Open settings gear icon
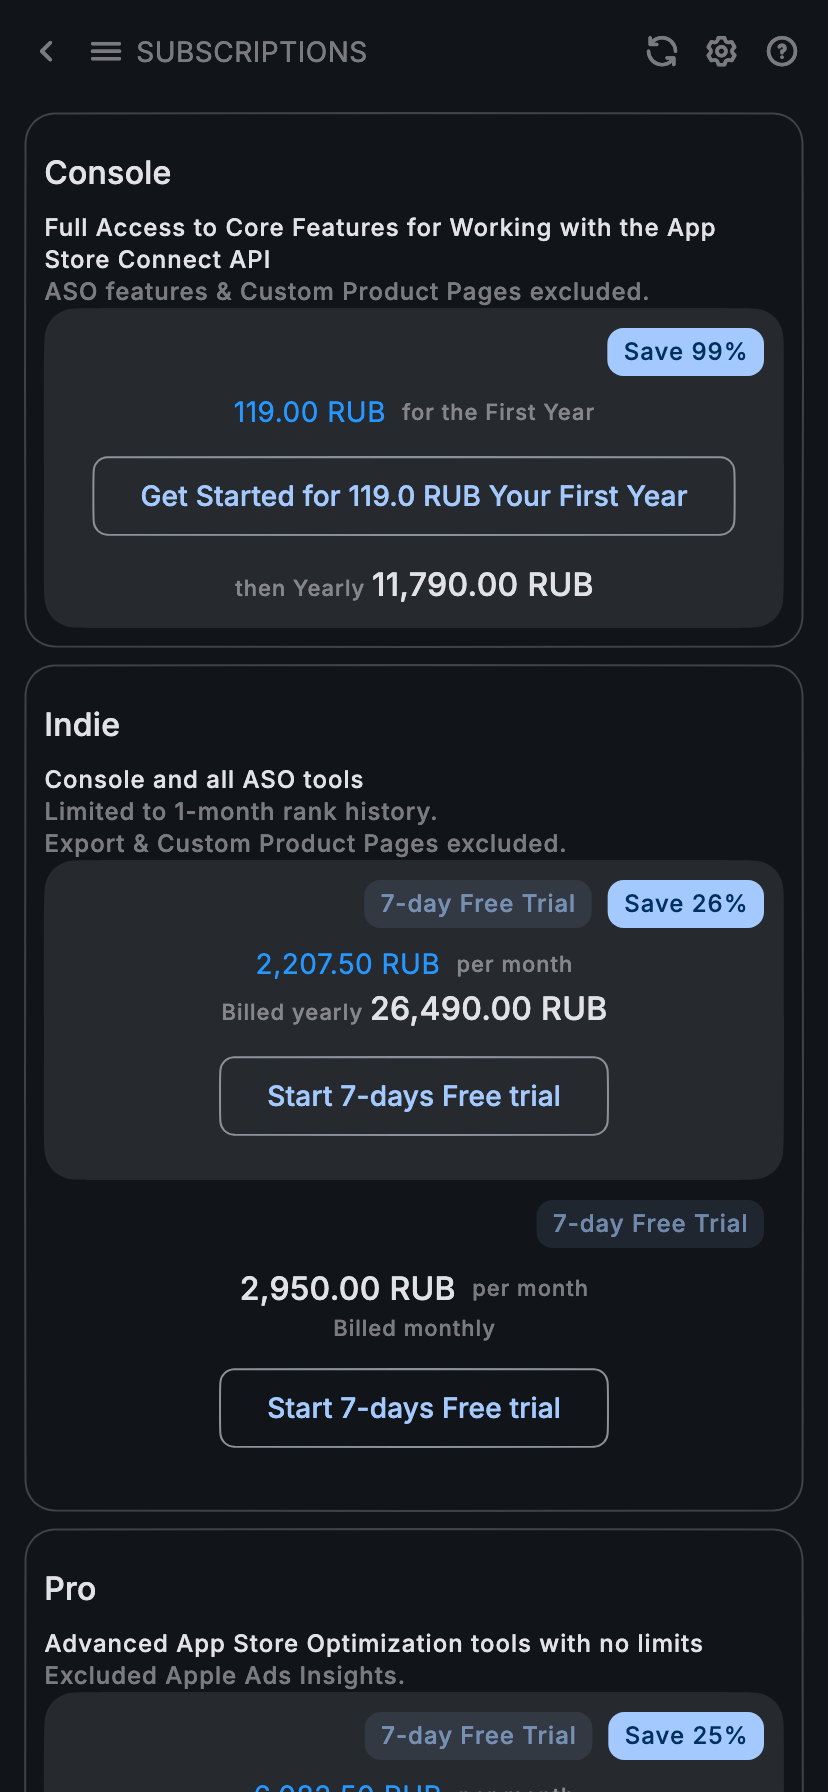 [721, 51]
